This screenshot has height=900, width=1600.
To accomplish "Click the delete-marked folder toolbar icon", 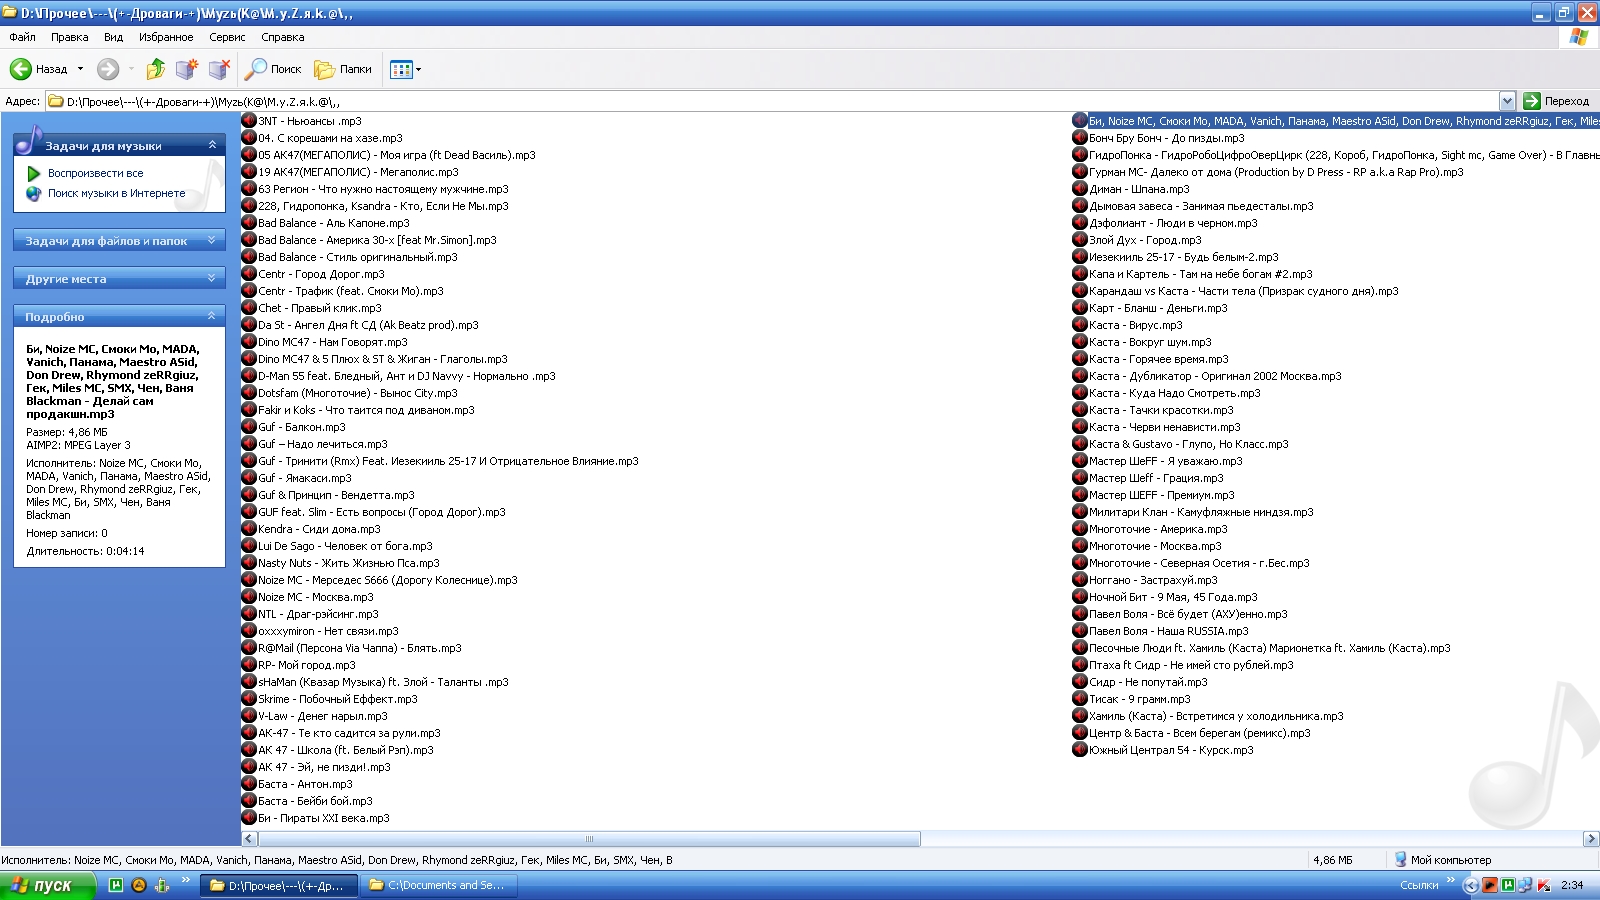I will (220, 69).
